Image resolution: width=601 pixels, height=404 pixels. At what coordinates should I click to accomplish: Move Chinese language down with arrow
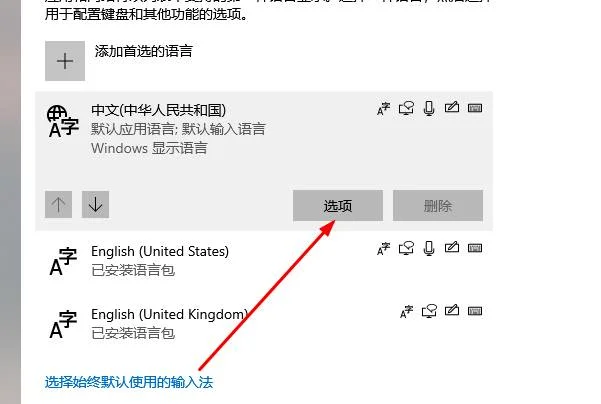coord(95,204)
